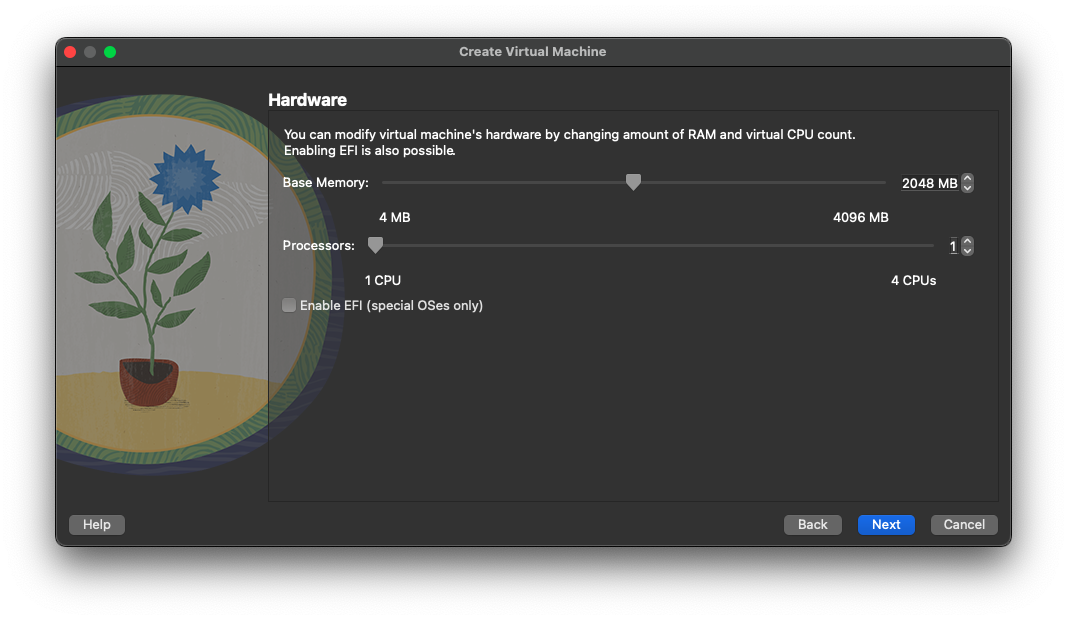1067x620 pixels.
Task: Click the 1 CPU minimum label
Action: tap(382, 280)
